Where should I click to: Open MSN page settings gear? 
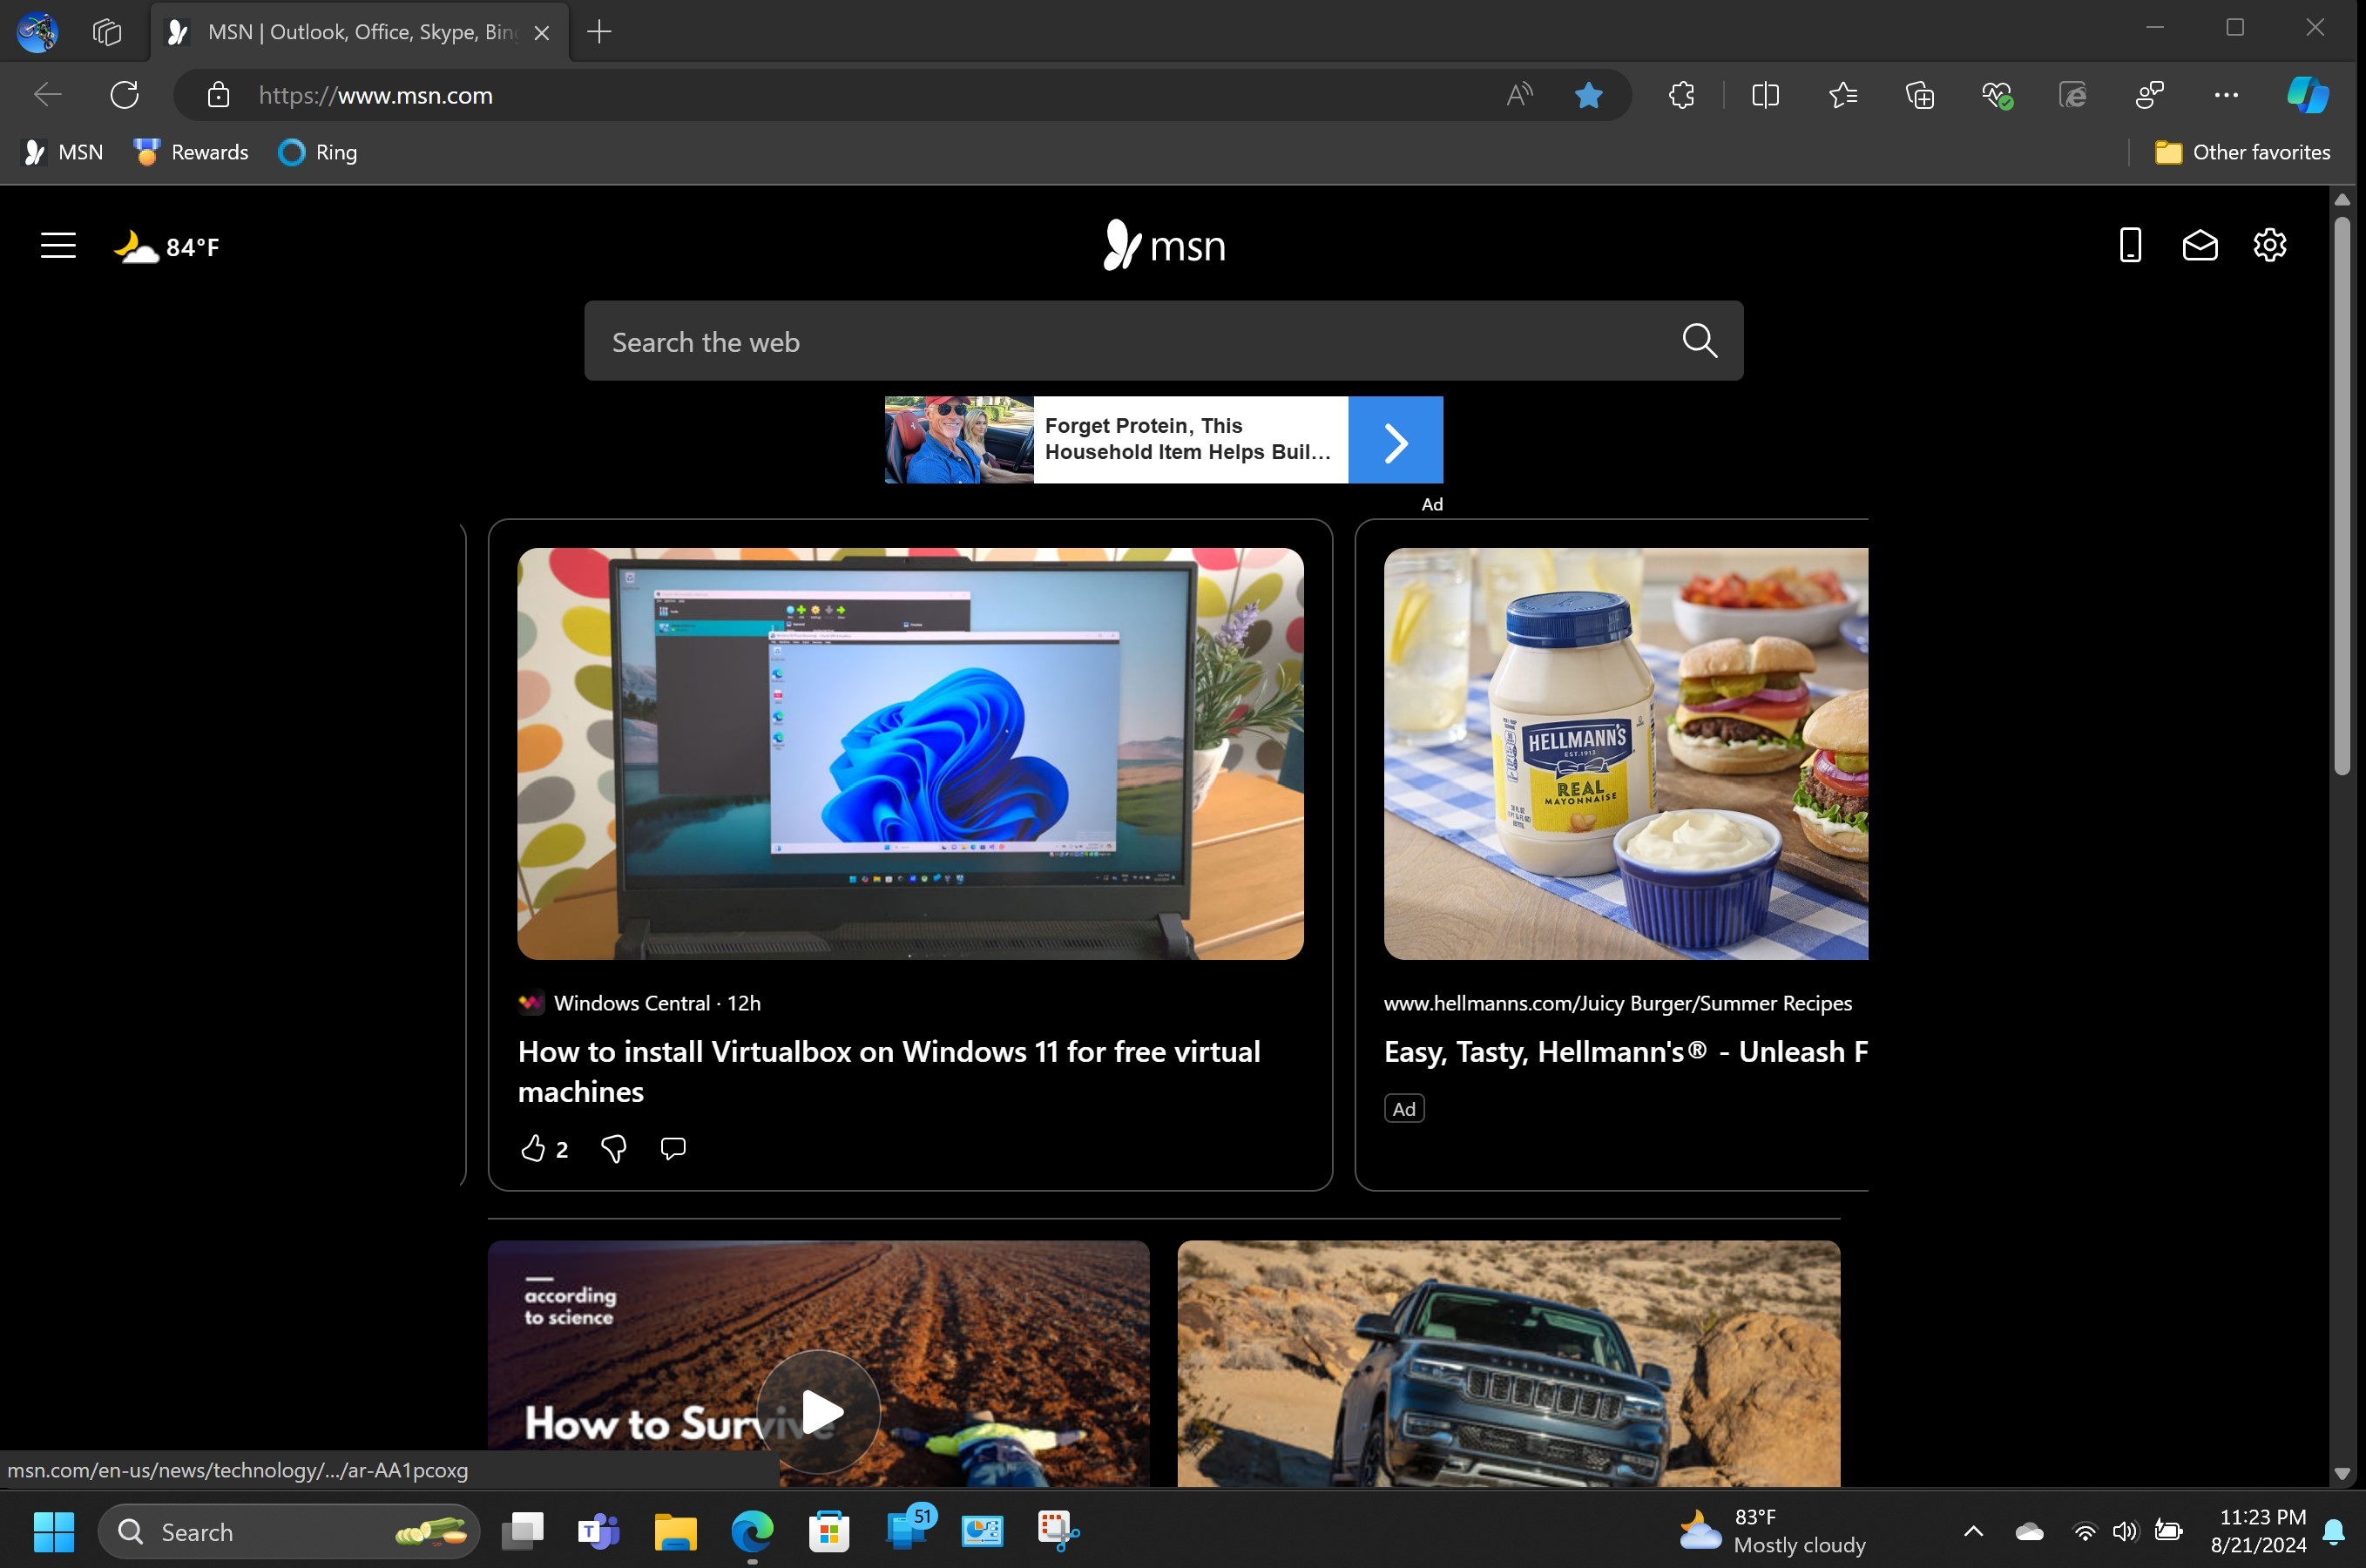(x=2269, y=245)
